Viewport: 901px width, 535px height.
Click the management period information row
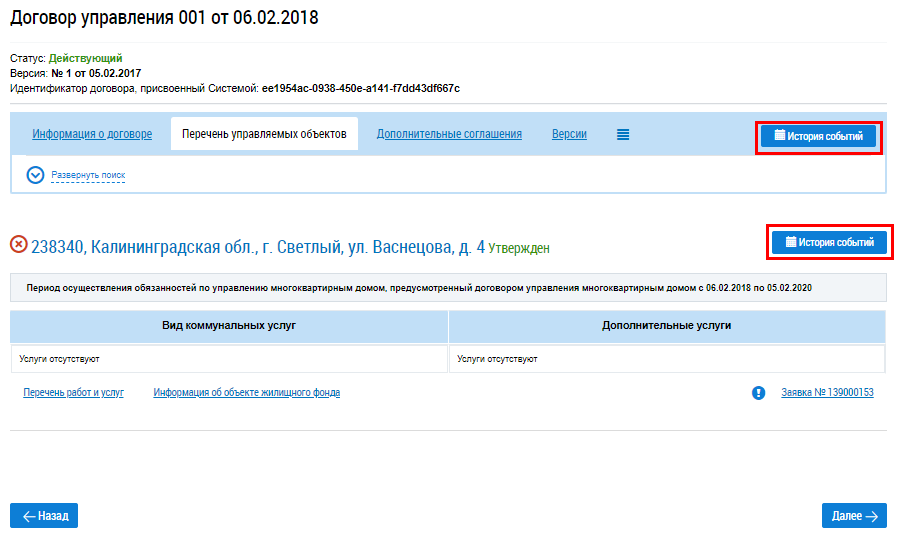pos(448,288)
